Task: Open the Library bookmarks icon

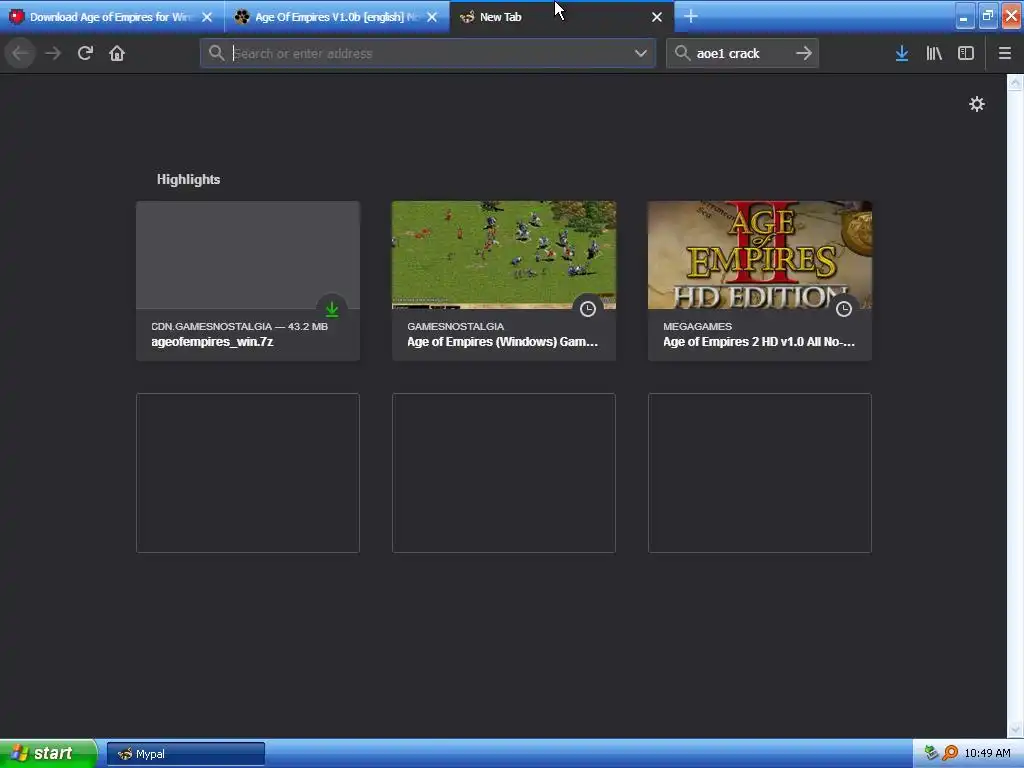Action: point(934,53)
